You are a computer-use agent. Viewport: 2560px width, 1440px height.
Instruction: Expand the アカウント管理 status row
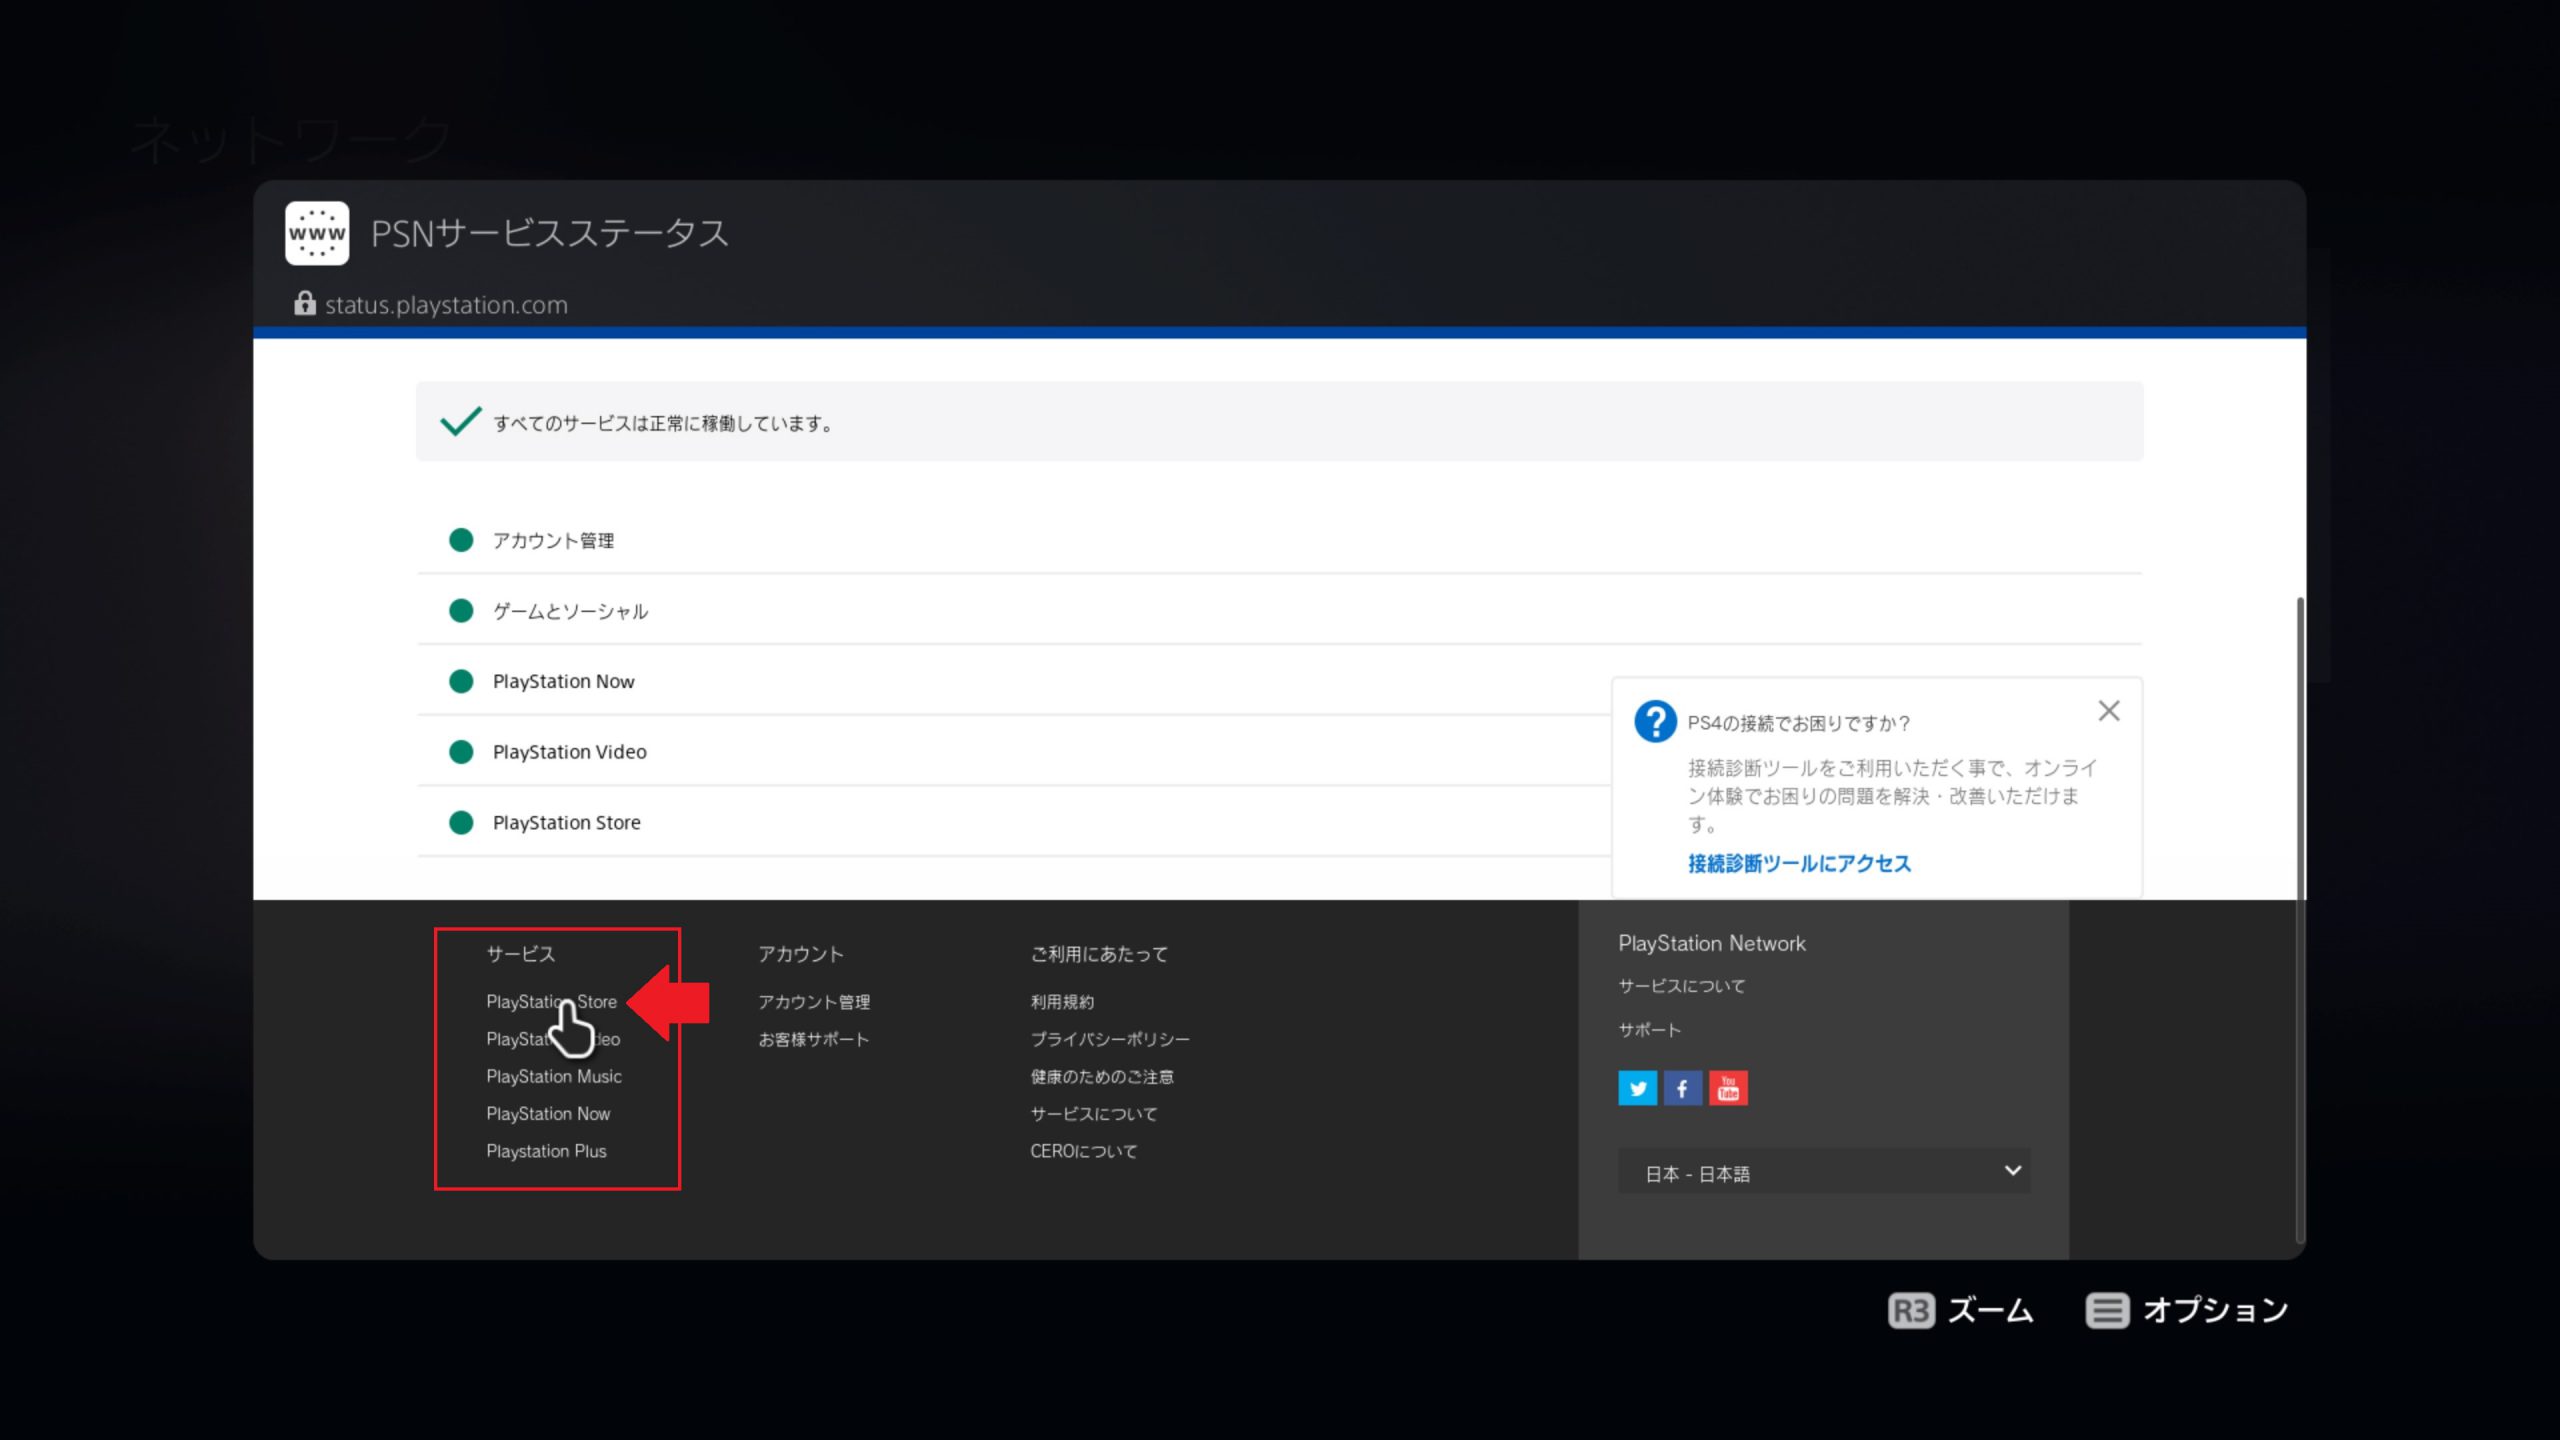tap(1279, 540)
